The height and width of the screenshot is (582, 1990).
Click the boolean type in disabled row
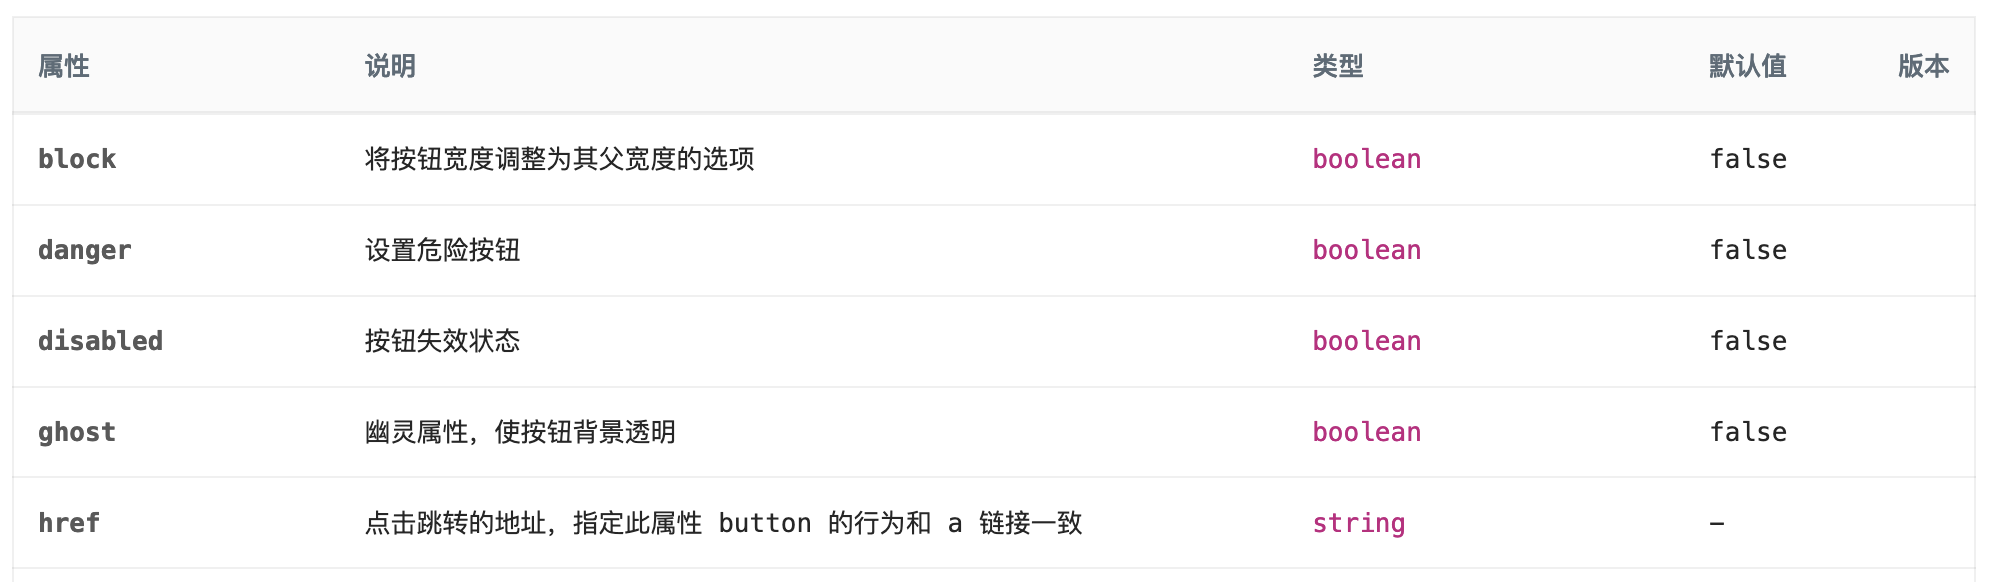point(1367,341)
